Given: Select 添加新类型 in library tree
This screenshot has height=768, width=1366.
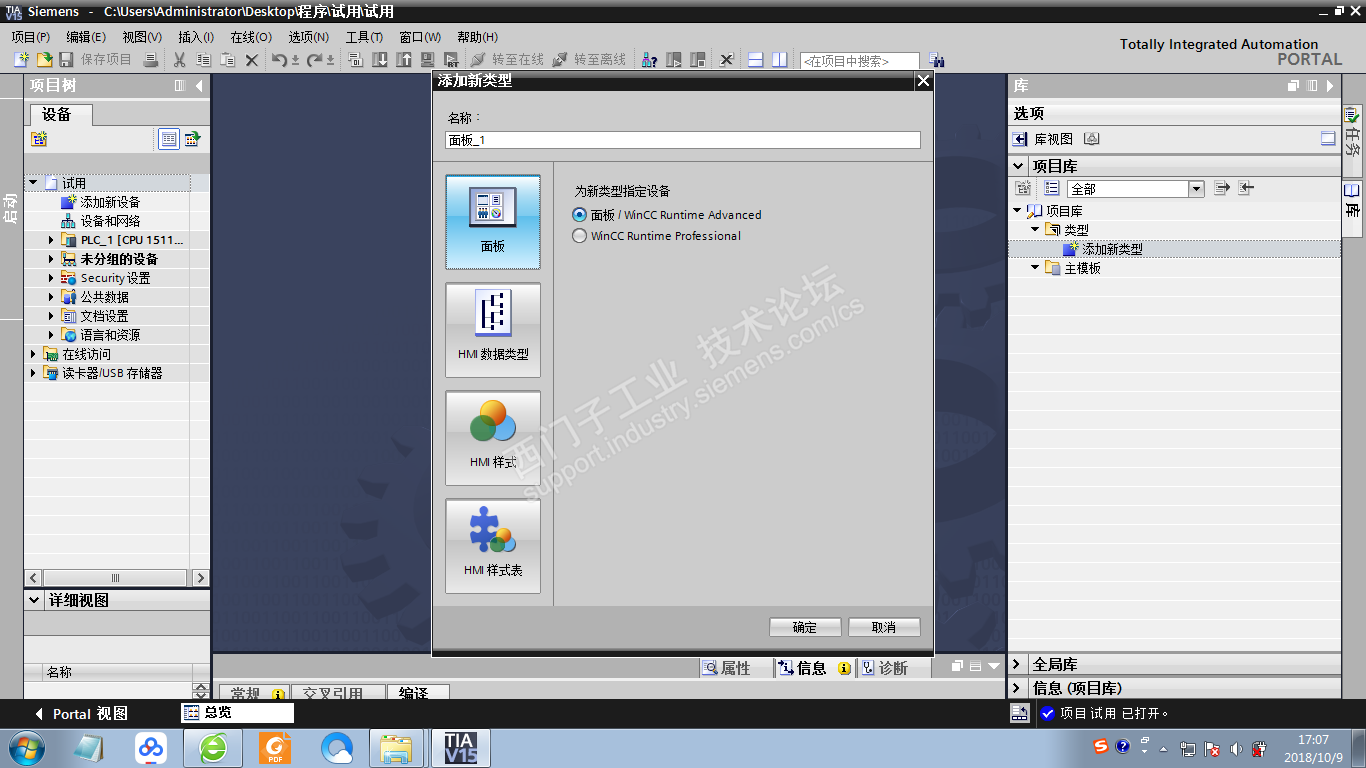Looking at the screenshot, I should point(1112,249).
